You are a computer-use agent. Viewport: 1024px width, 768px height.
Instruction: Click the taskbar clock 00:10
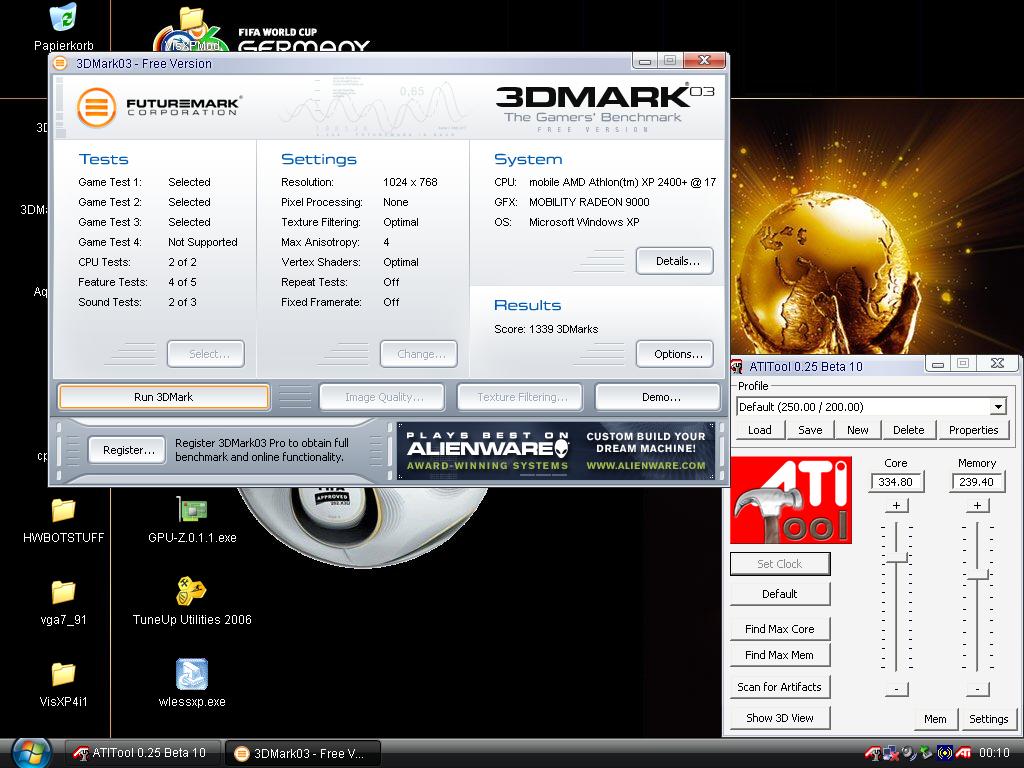994,753
